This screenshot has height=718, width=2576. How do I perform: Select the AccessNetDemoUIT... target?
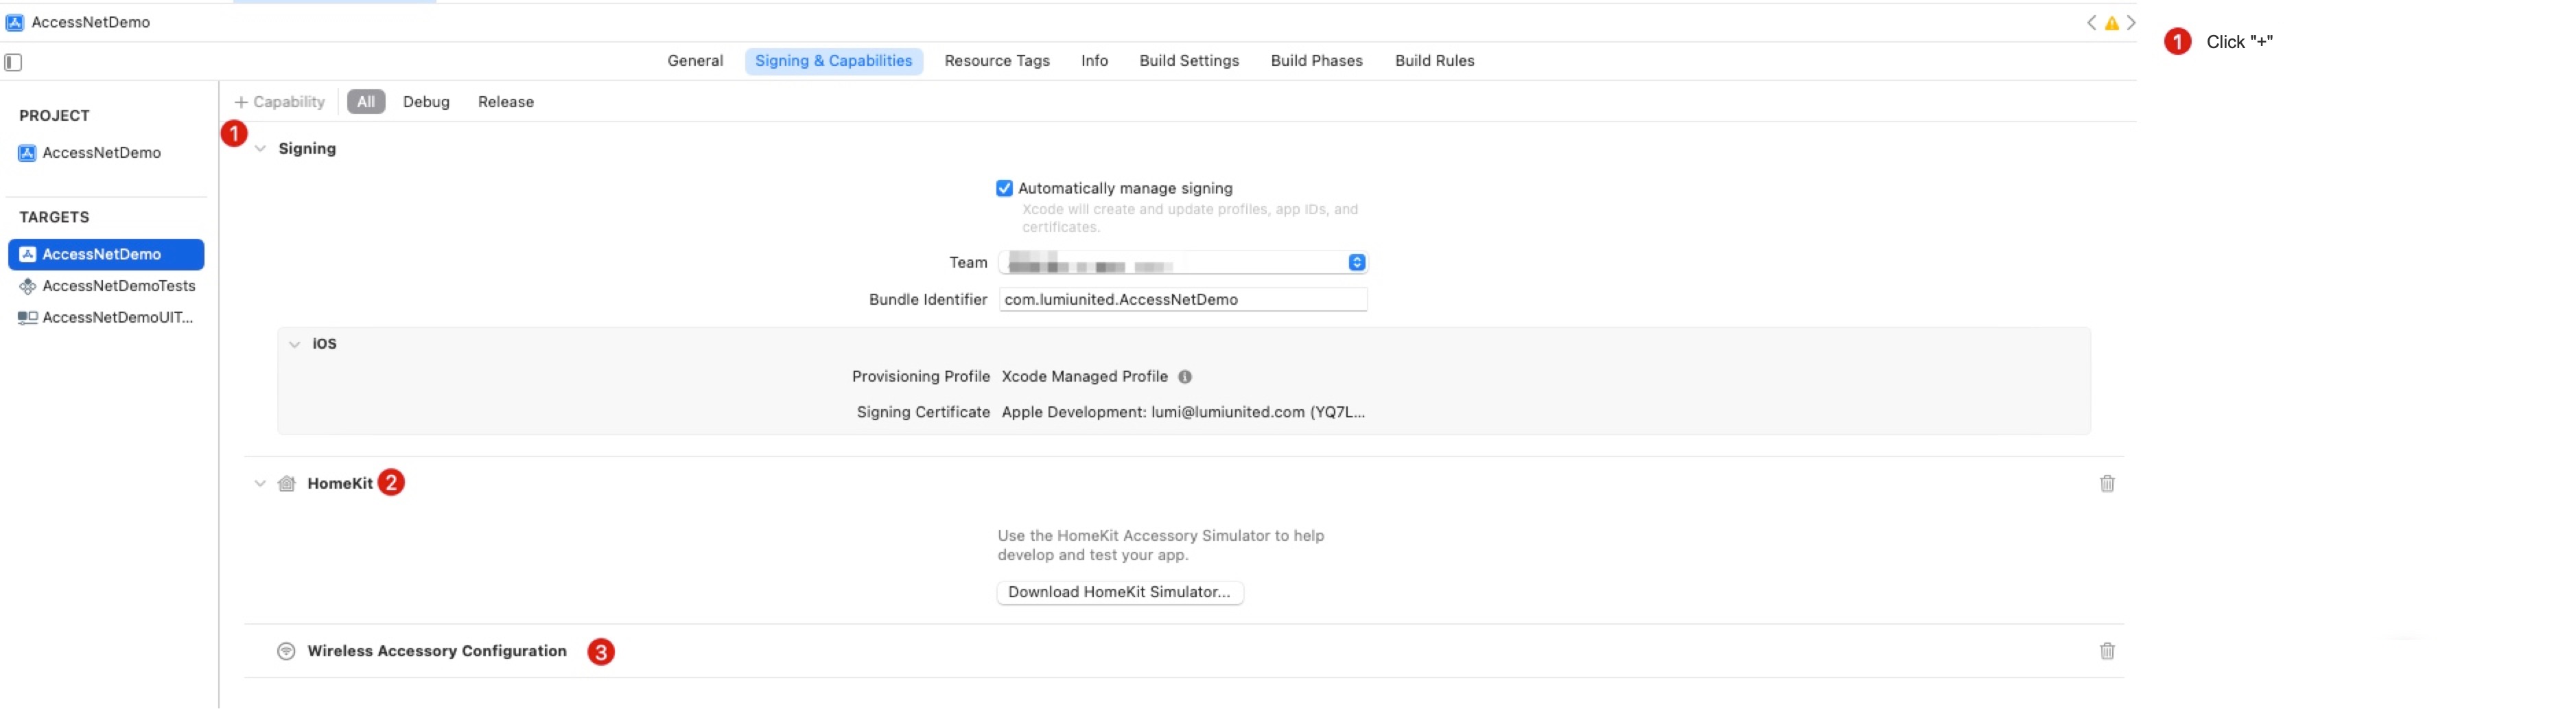[106, 318]
